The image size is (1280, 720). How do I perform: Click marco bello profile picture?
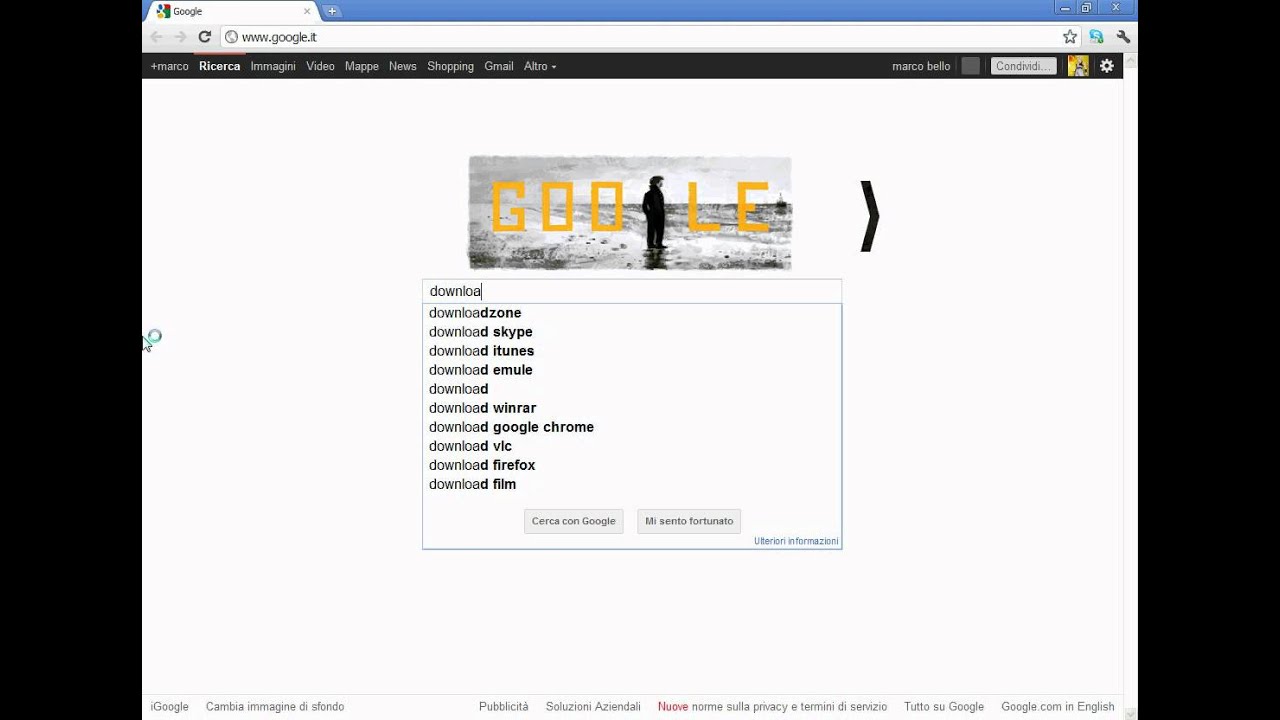[1078, 66]
